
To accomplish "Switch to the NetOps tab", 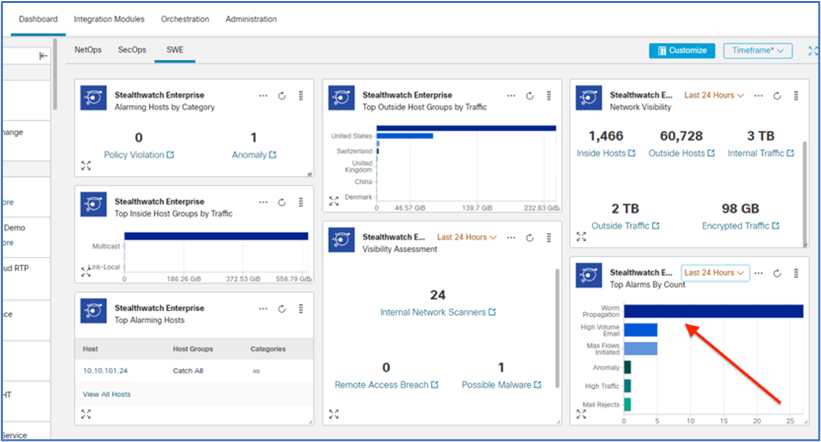I will tap(88, 50).
